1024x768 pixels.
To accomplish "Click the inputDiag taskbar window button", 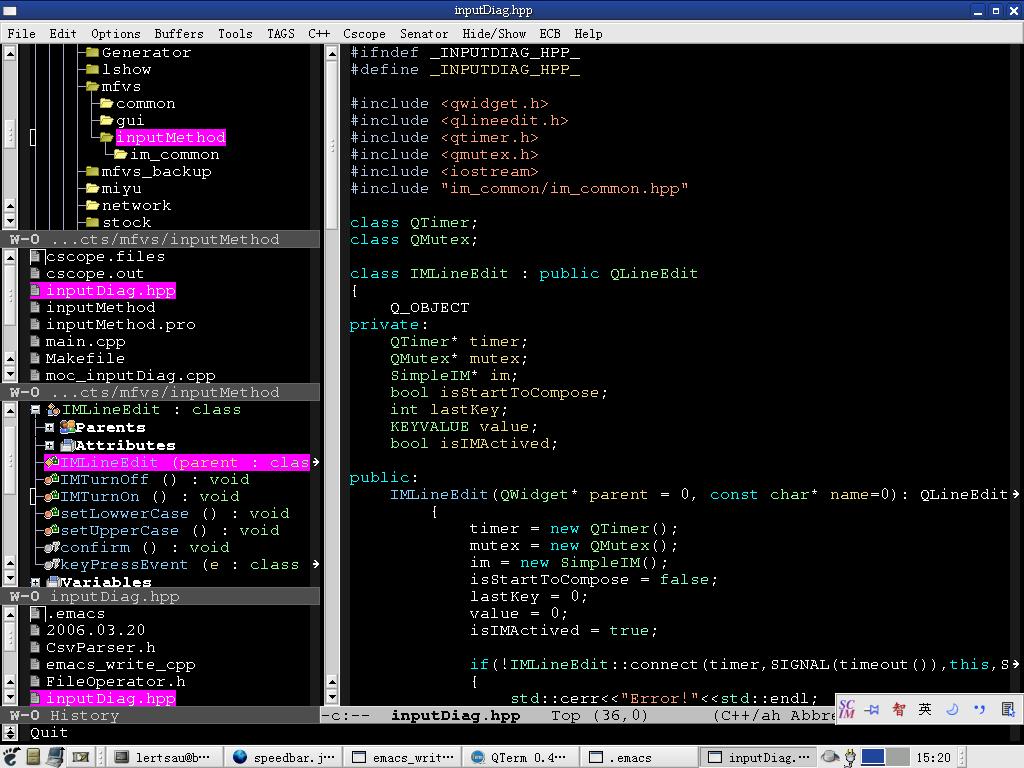I will pyautogui.click(x=759, y=758).
